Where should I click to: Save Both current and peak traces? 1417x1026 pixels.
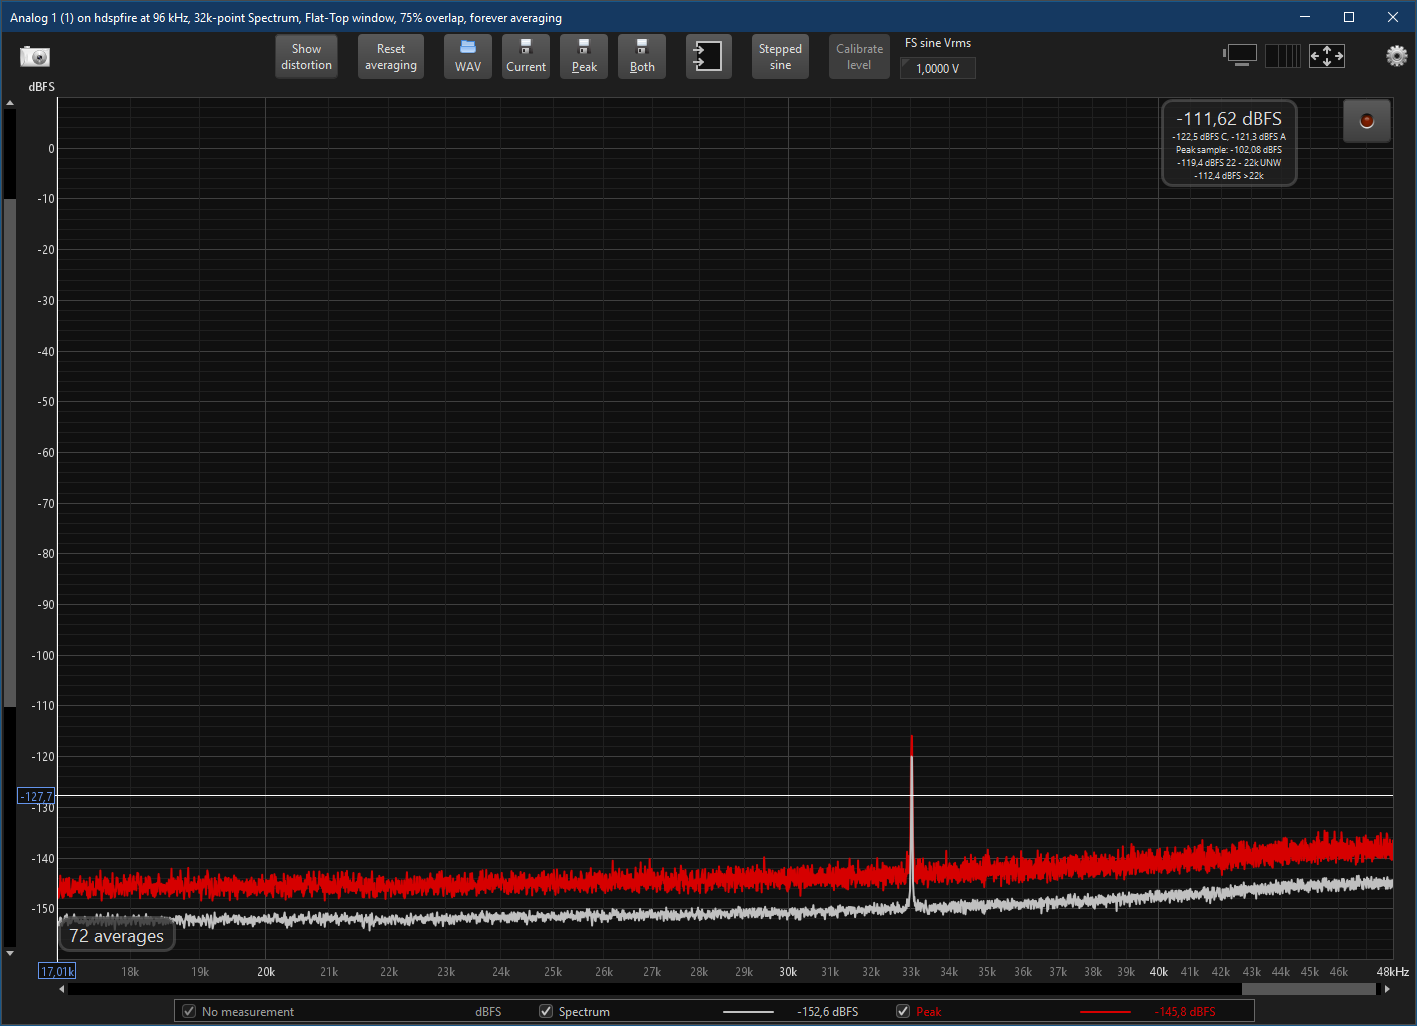642,57
